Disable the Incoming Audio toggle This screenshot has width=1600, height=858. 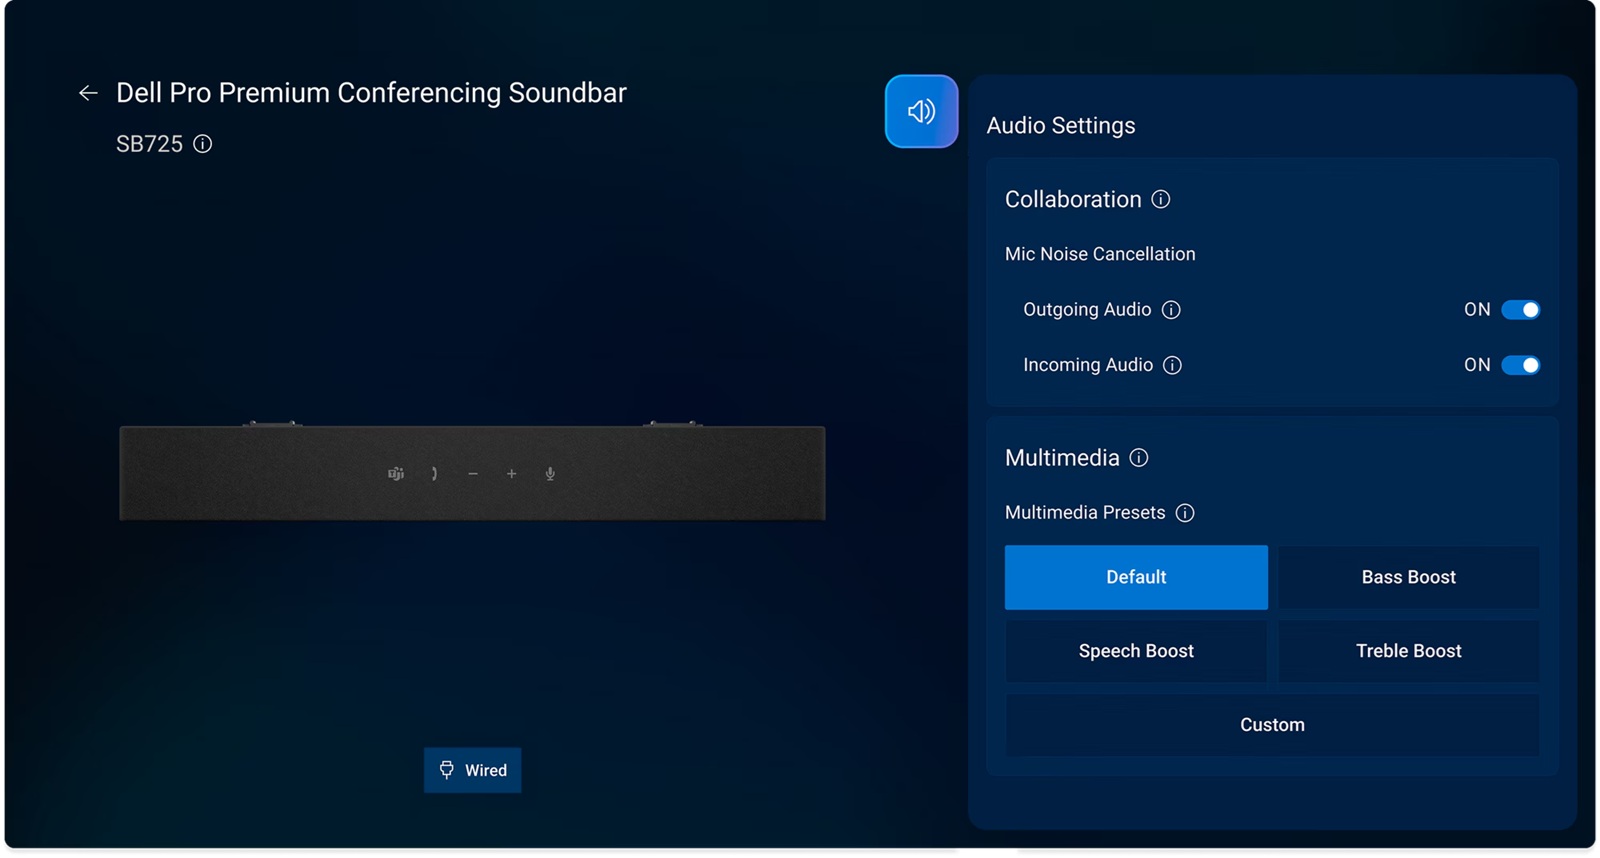point(1520,366)
